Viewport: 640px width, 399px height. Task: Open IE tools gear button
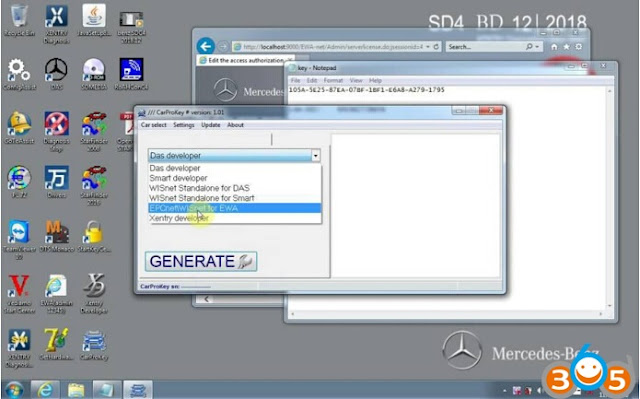pos(579,47)
